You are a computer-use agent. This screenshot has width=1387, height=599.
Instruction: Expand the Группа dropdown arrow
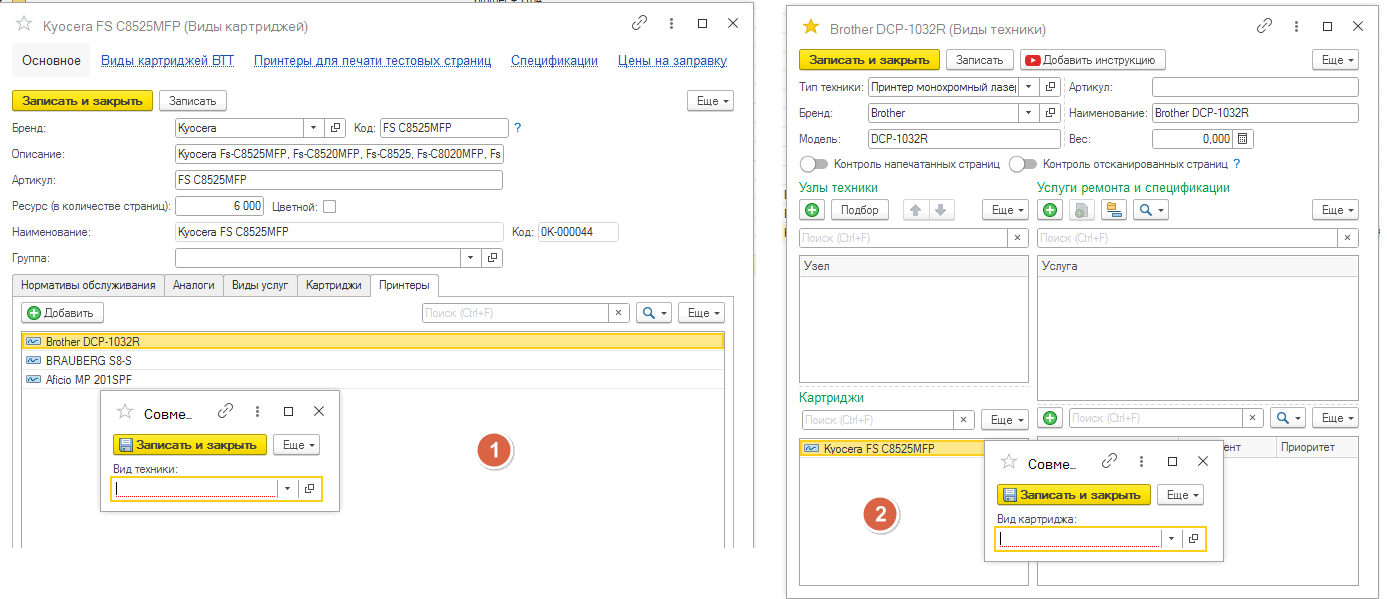[471, 258]
